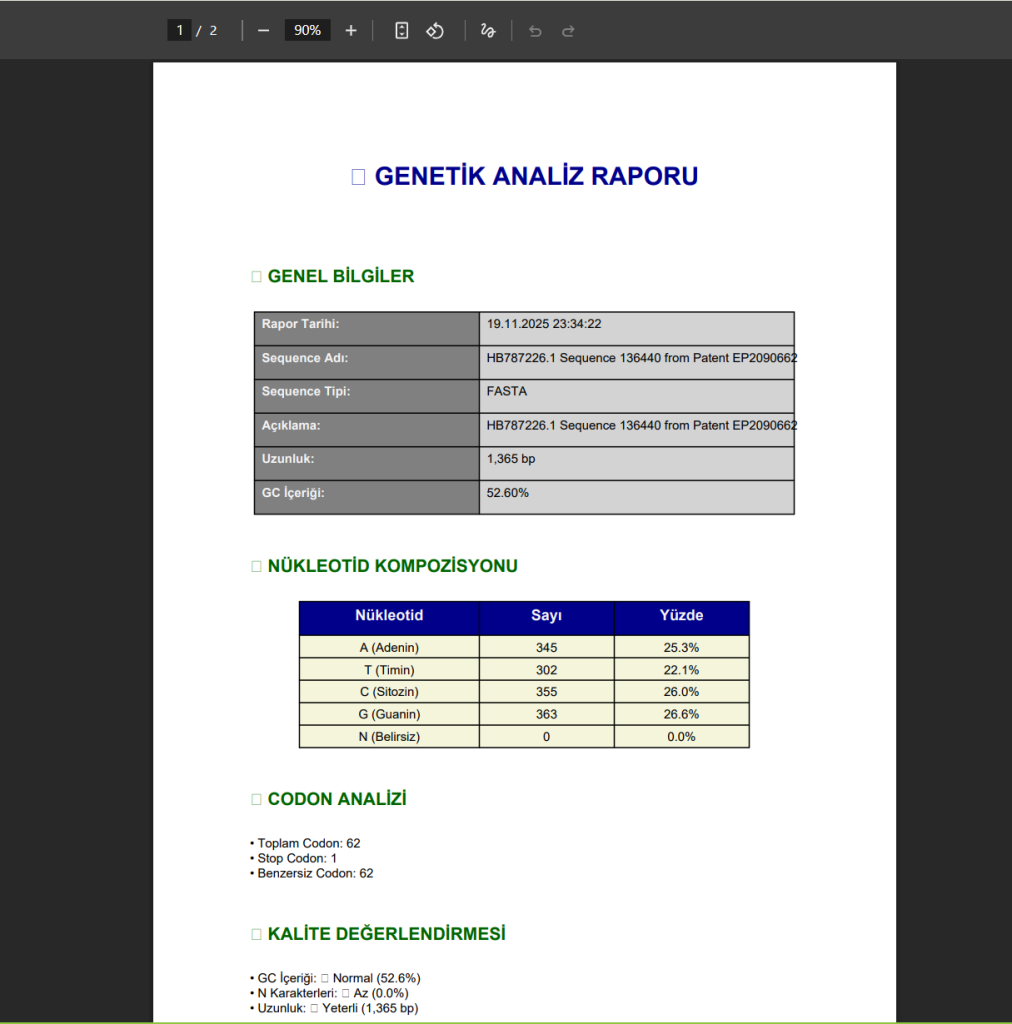Click the Yüzde column header
The width and height of the screenshot is (1012, 1024).
681,617
